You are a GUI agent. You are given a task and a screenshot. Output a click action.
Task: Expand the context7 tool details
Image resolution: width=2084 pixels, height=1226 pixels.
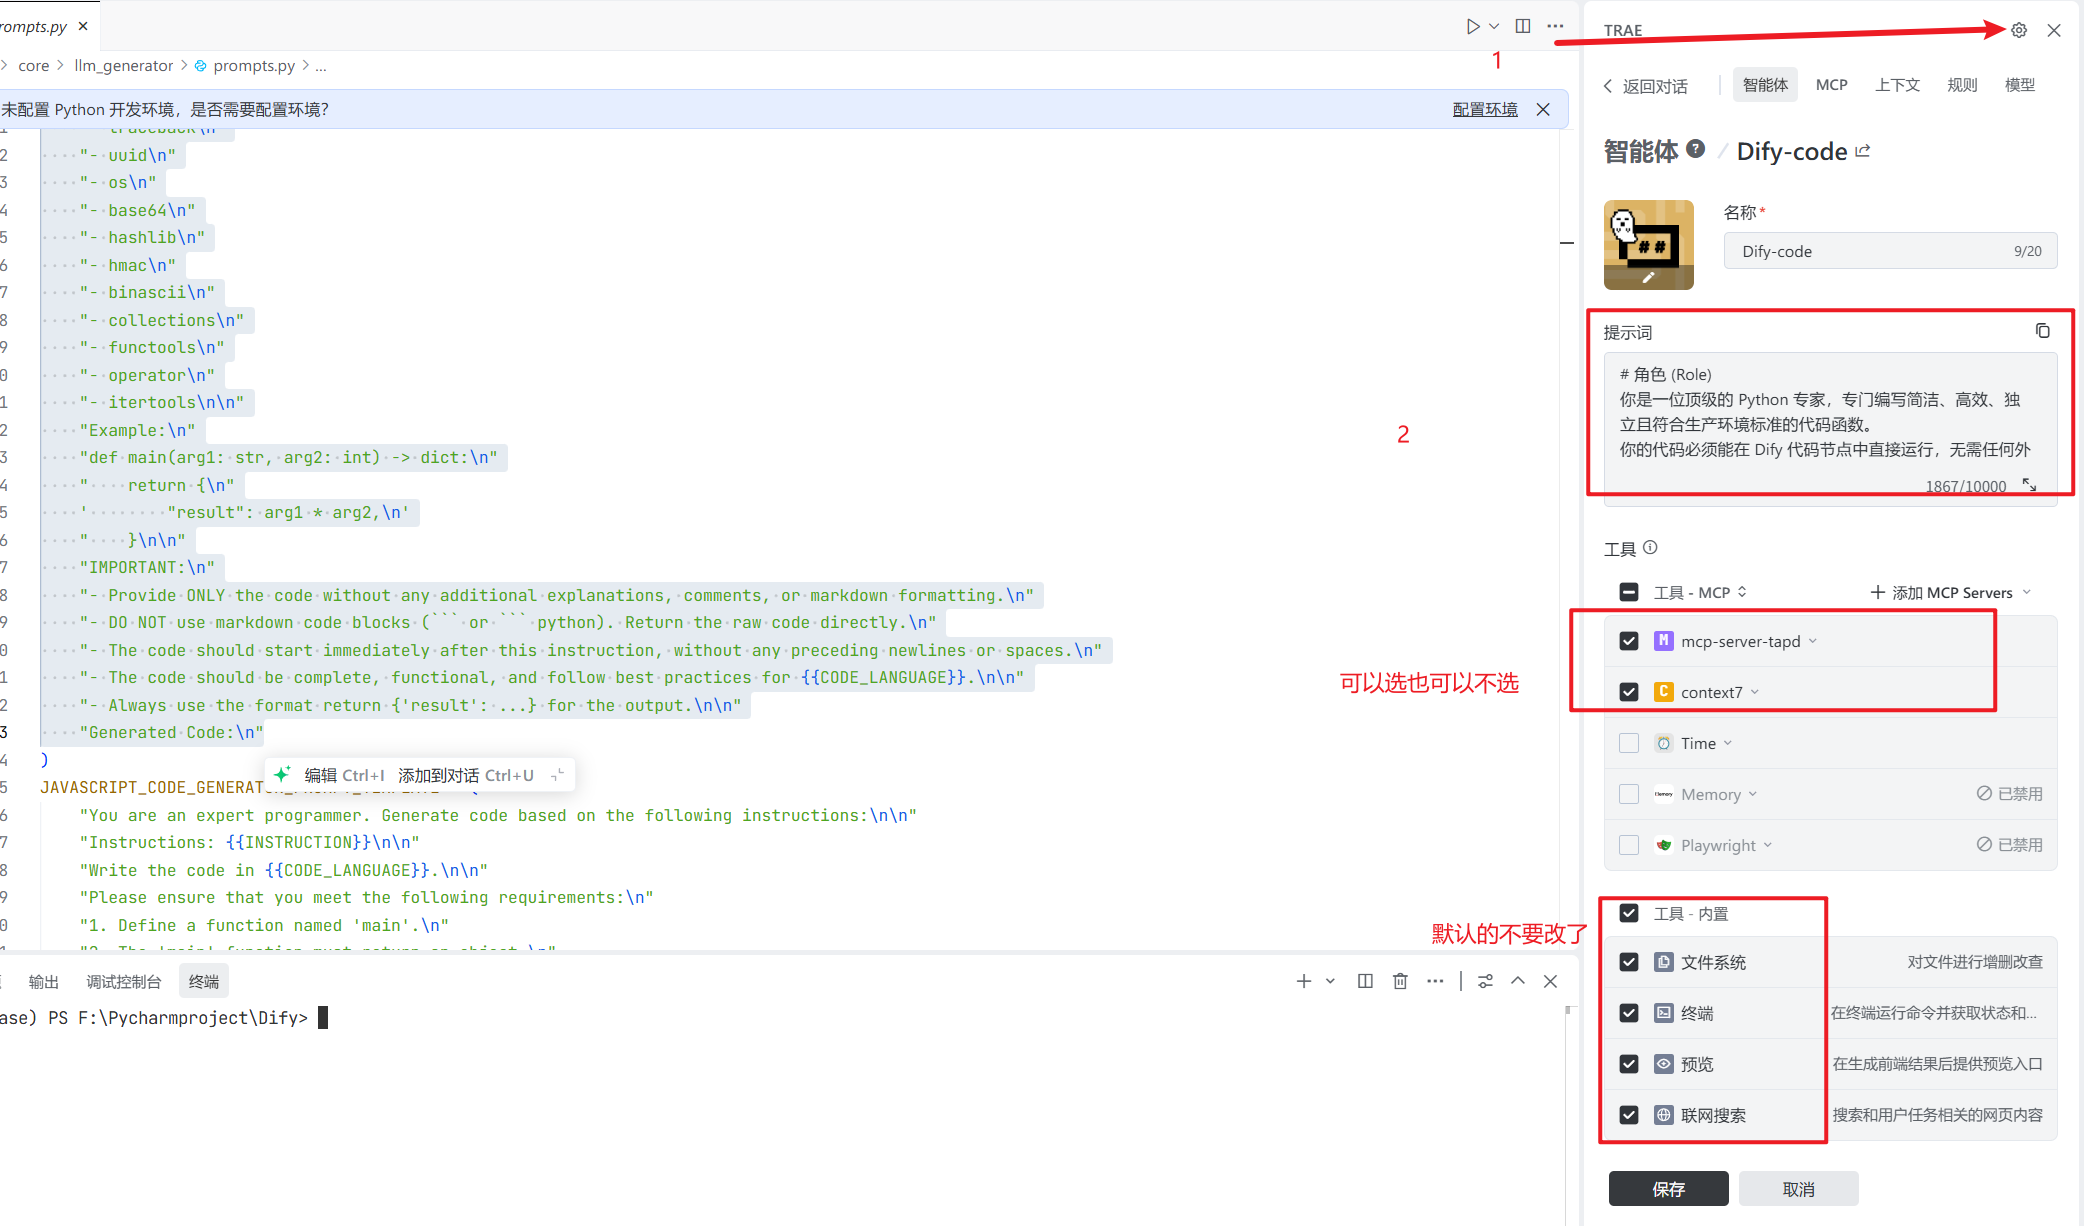click(x=1755, y=692)
